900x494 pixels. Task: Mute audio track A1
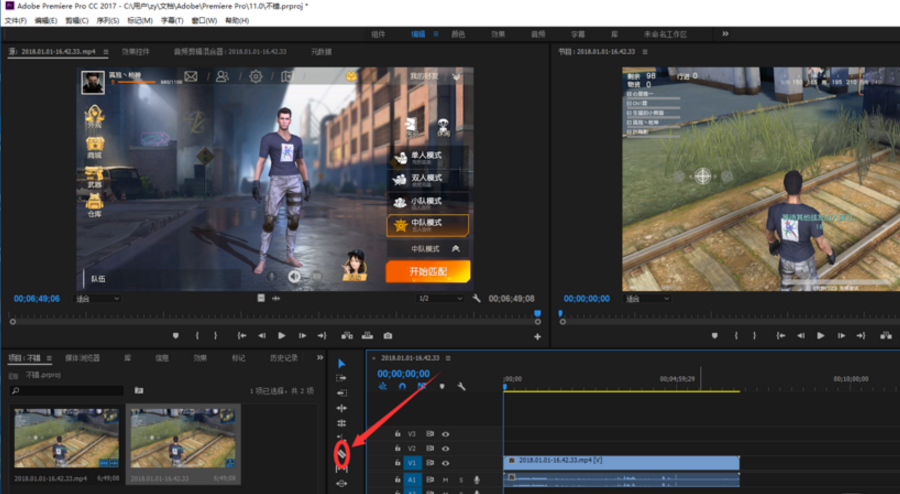pos(445,479)
